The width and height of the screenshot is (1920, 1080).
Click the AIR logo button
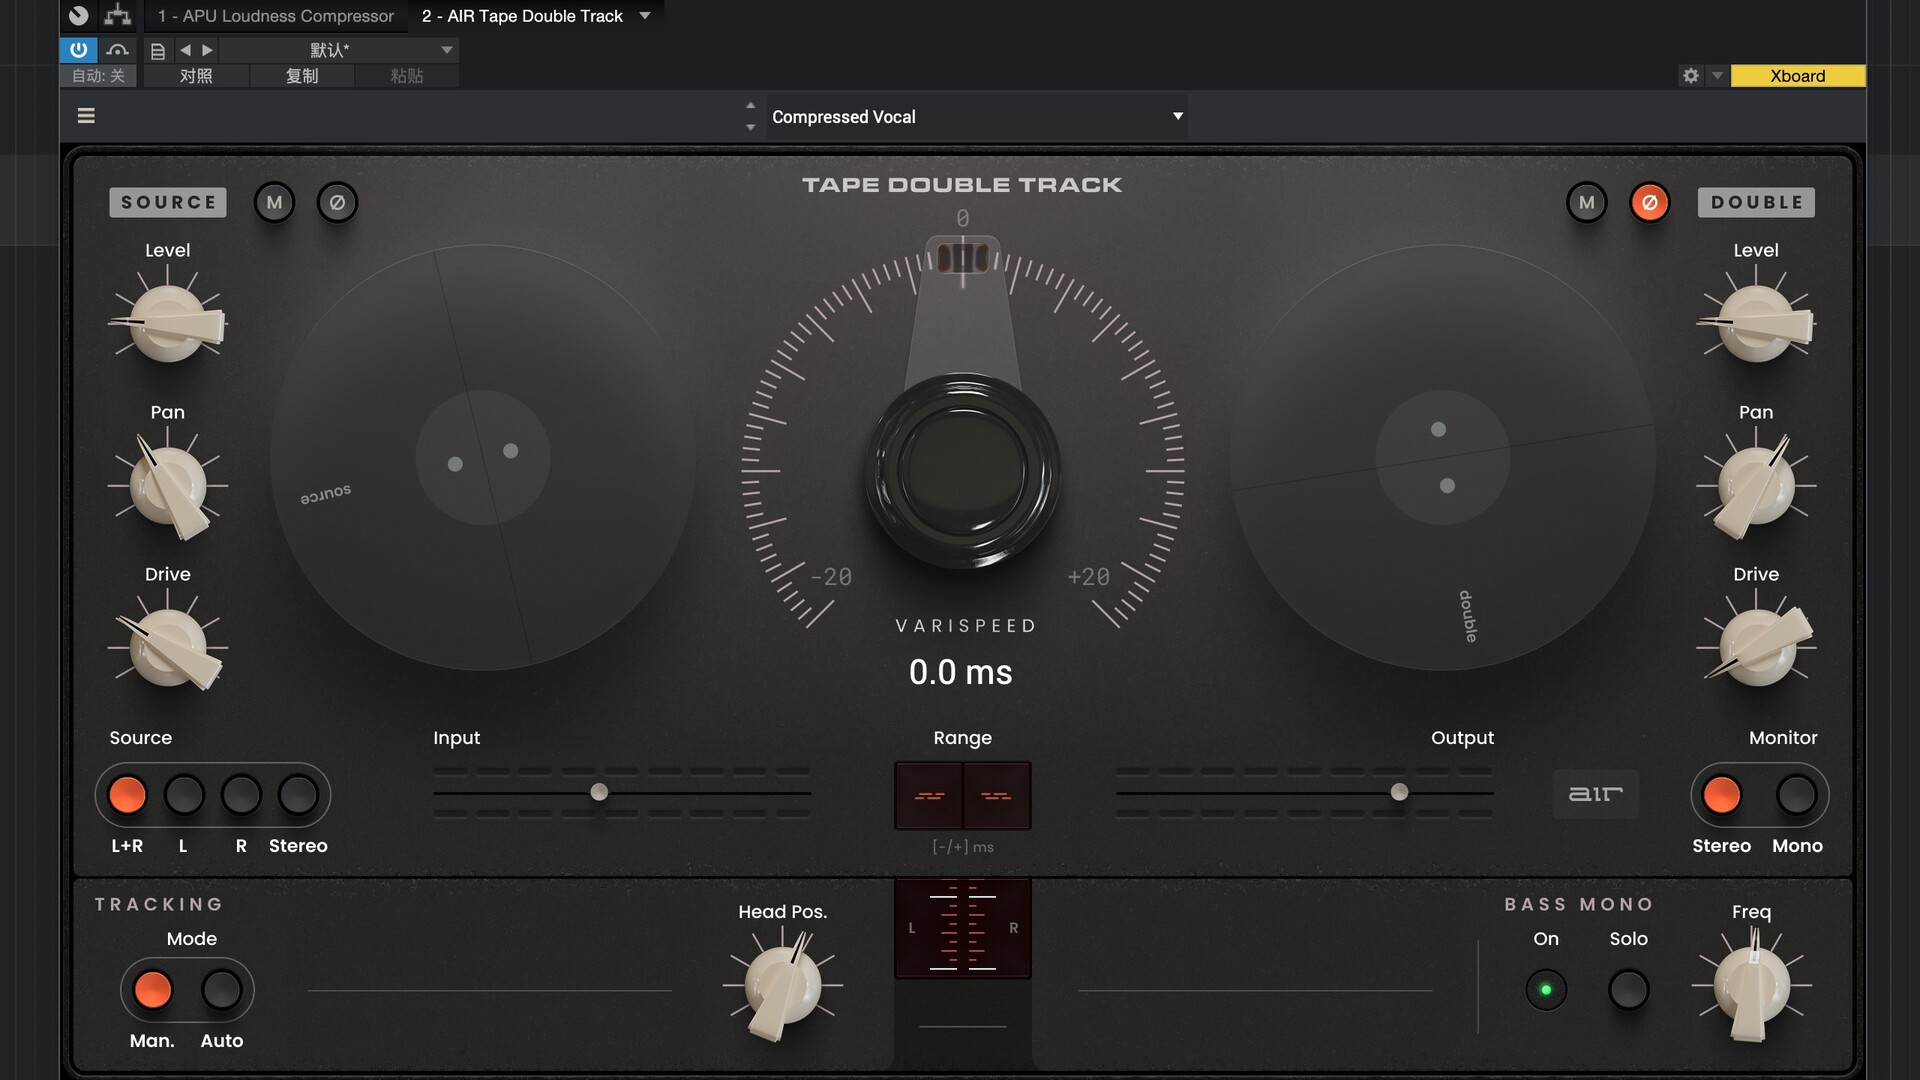click(x=1595, y=794)
